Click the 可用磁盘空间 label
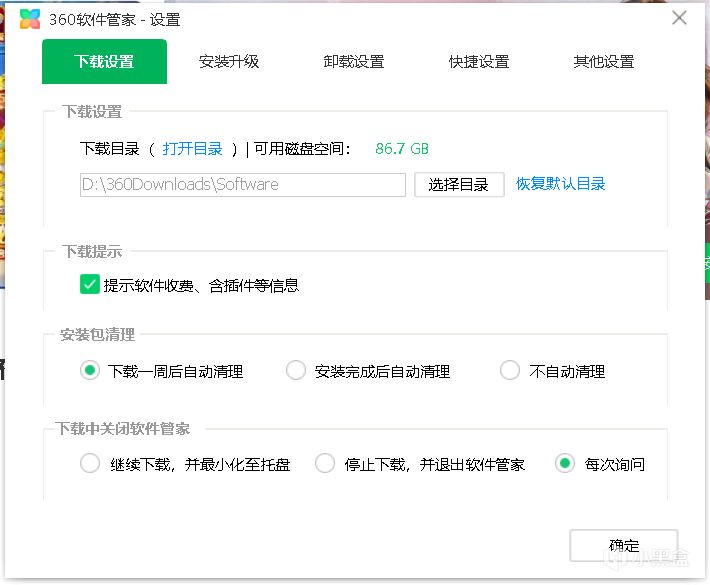 tap(302, 149)
